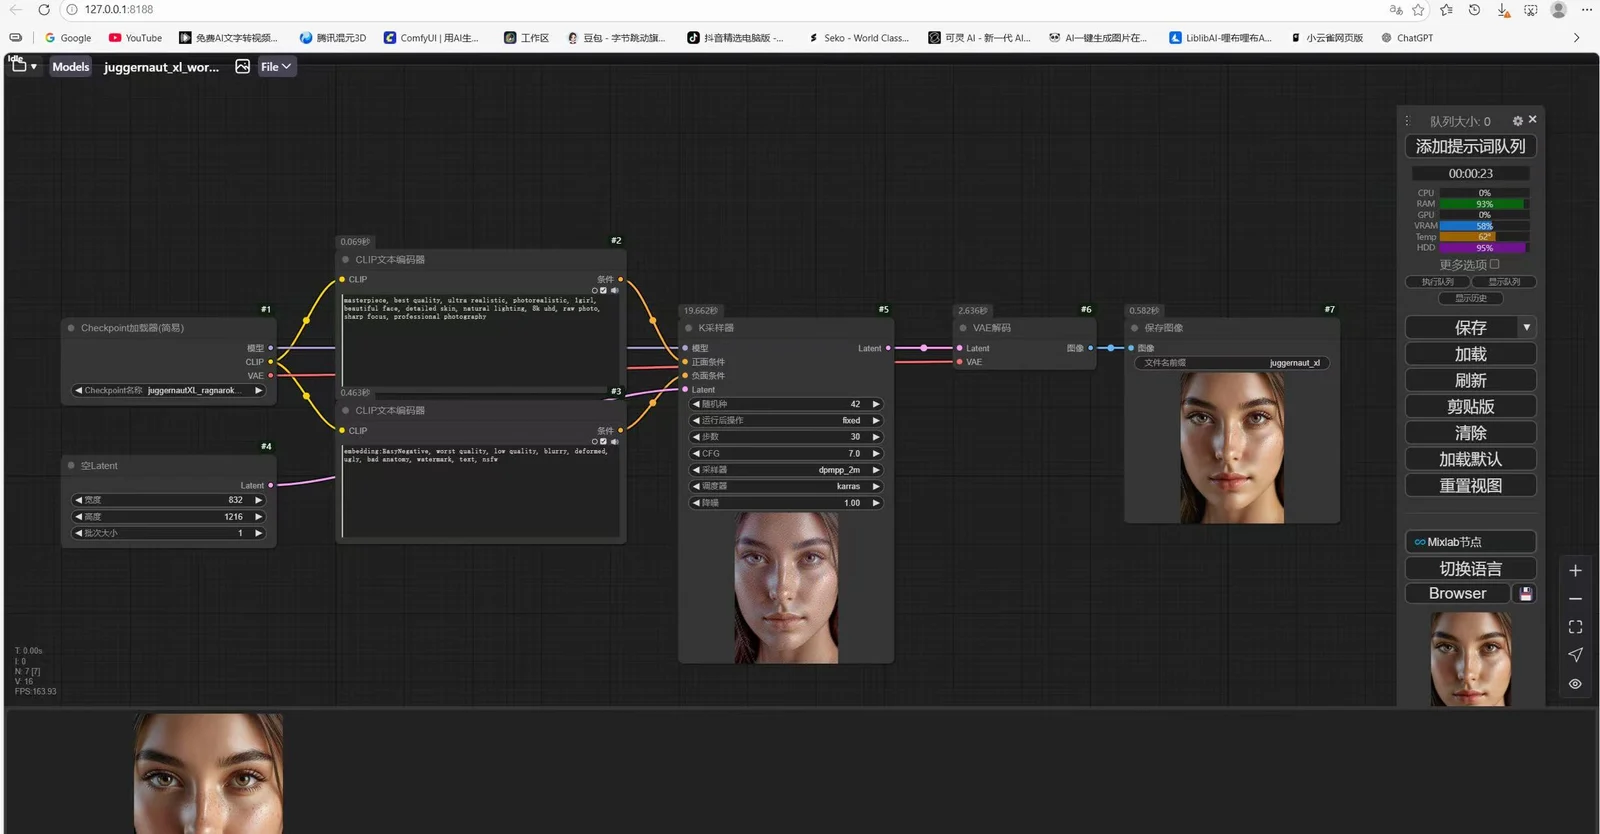This screenshot has width=1600, height=834.
Task: Click 添加提示词队列 to queue the prompt
Action: pos(1470,146)
